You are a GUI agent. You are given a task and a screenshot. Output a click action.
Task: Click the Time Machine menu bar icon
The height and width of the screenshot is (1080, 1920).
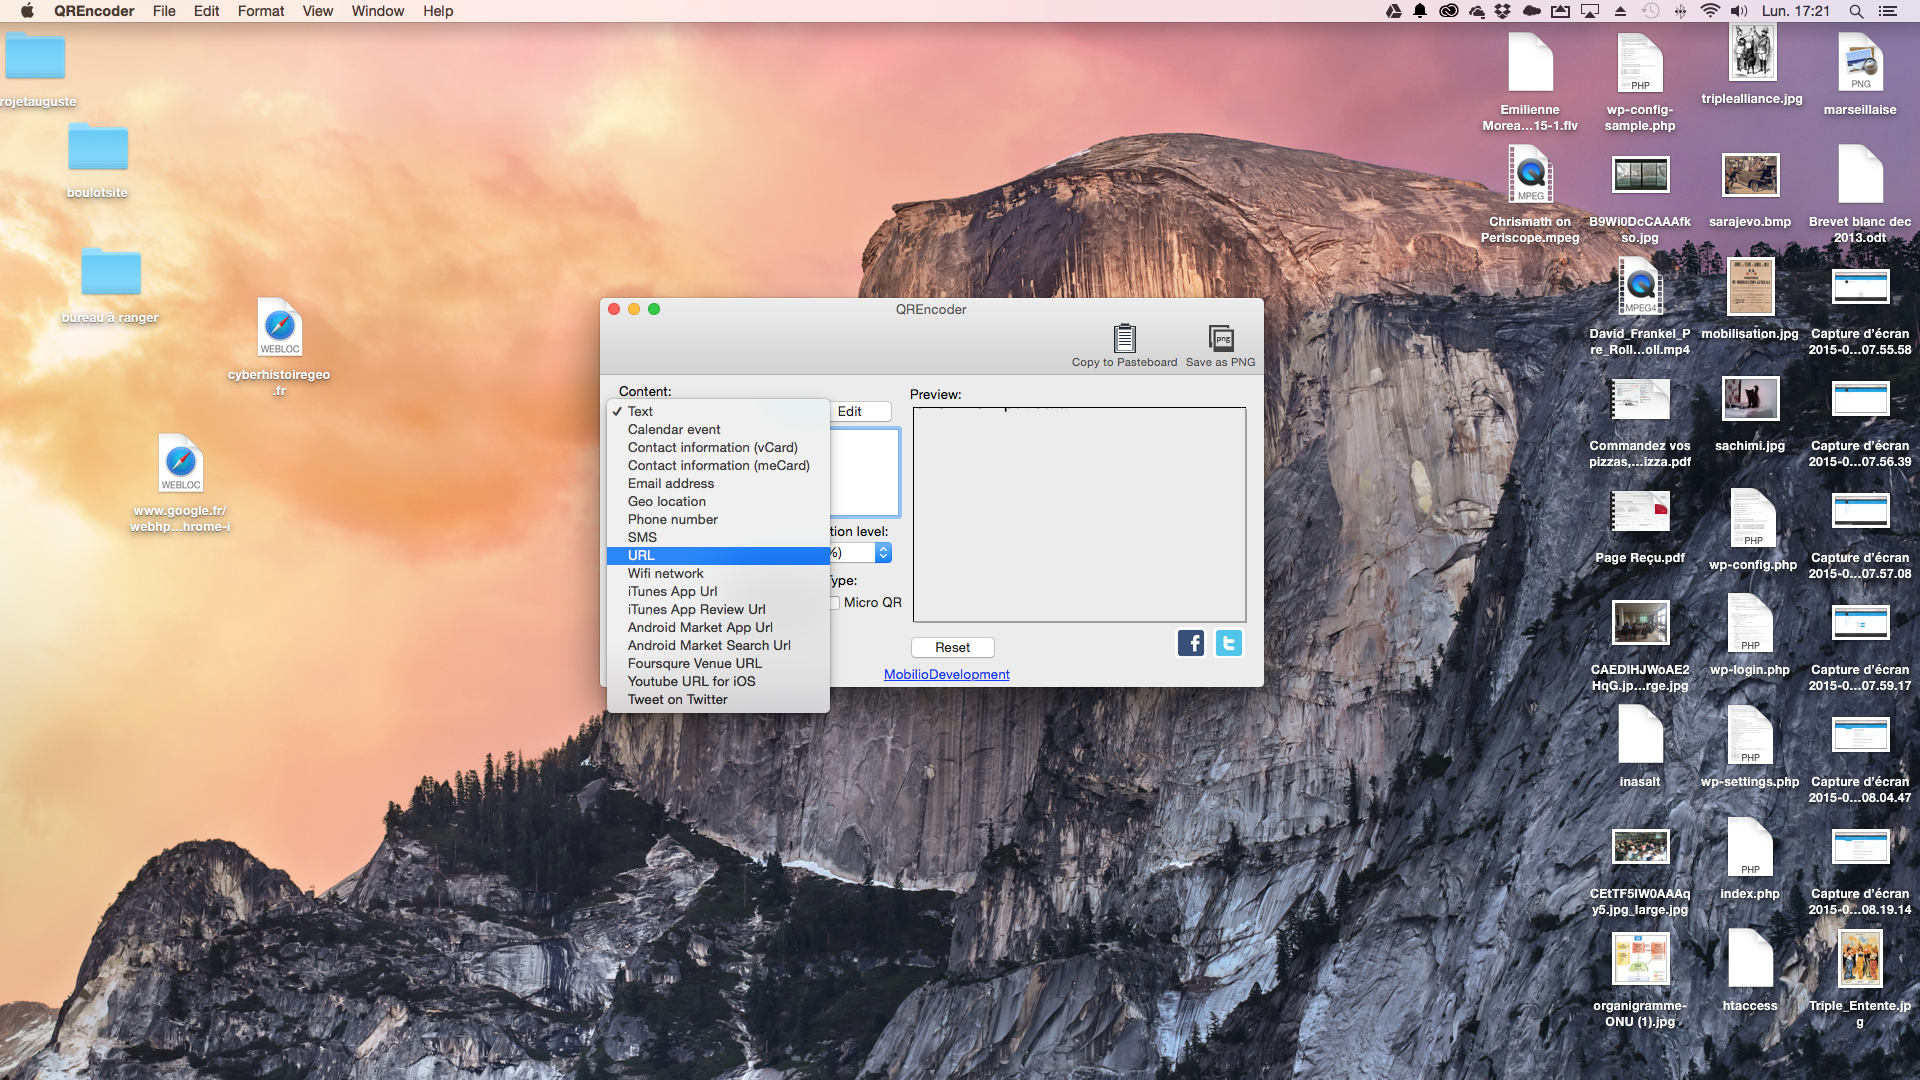[1651, 11]
